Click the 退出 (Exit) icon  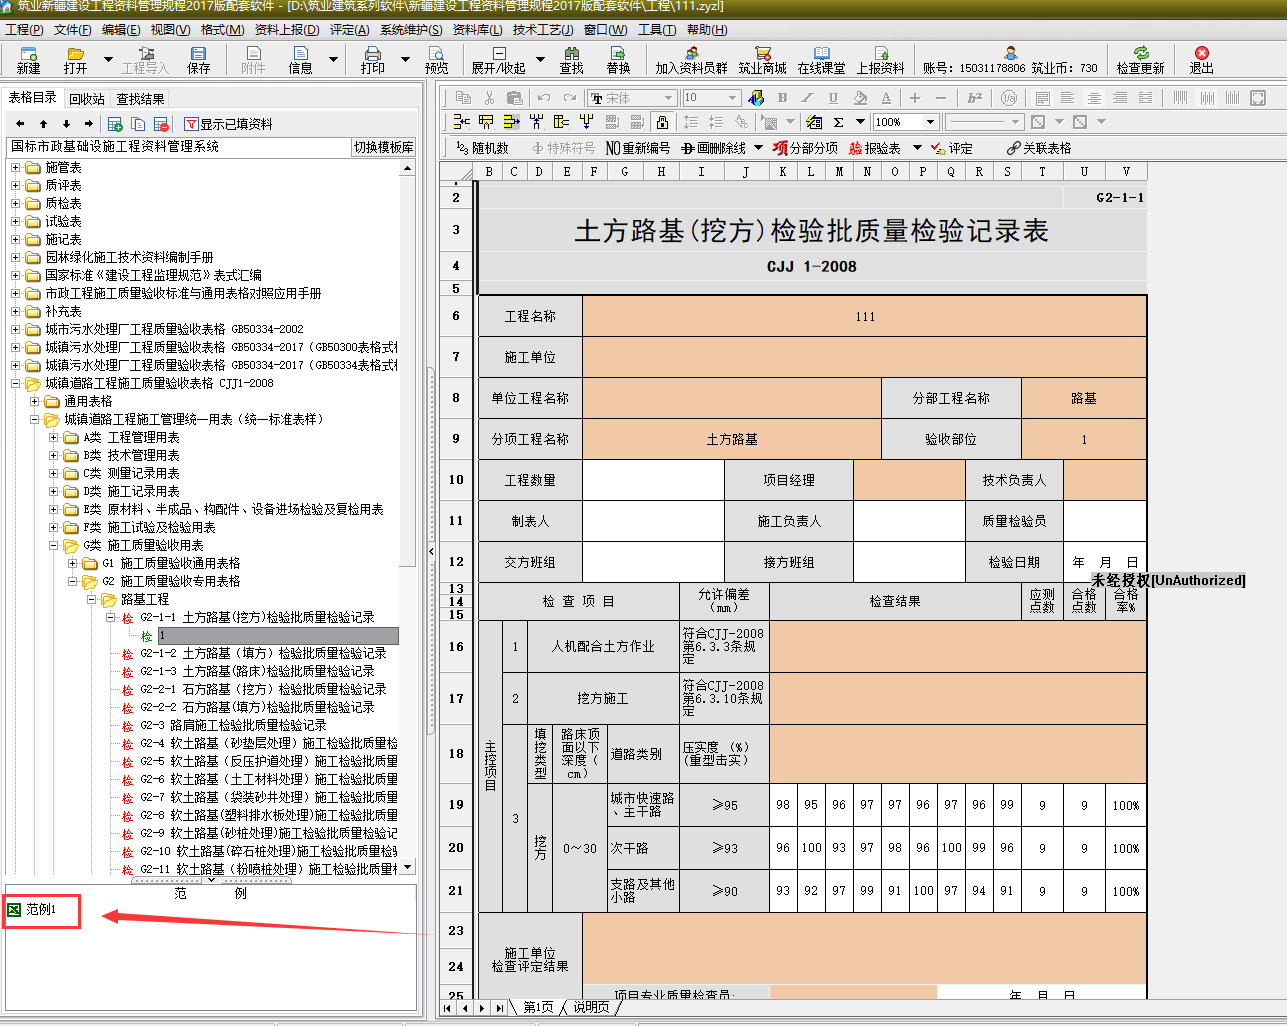pos(1201,60)
